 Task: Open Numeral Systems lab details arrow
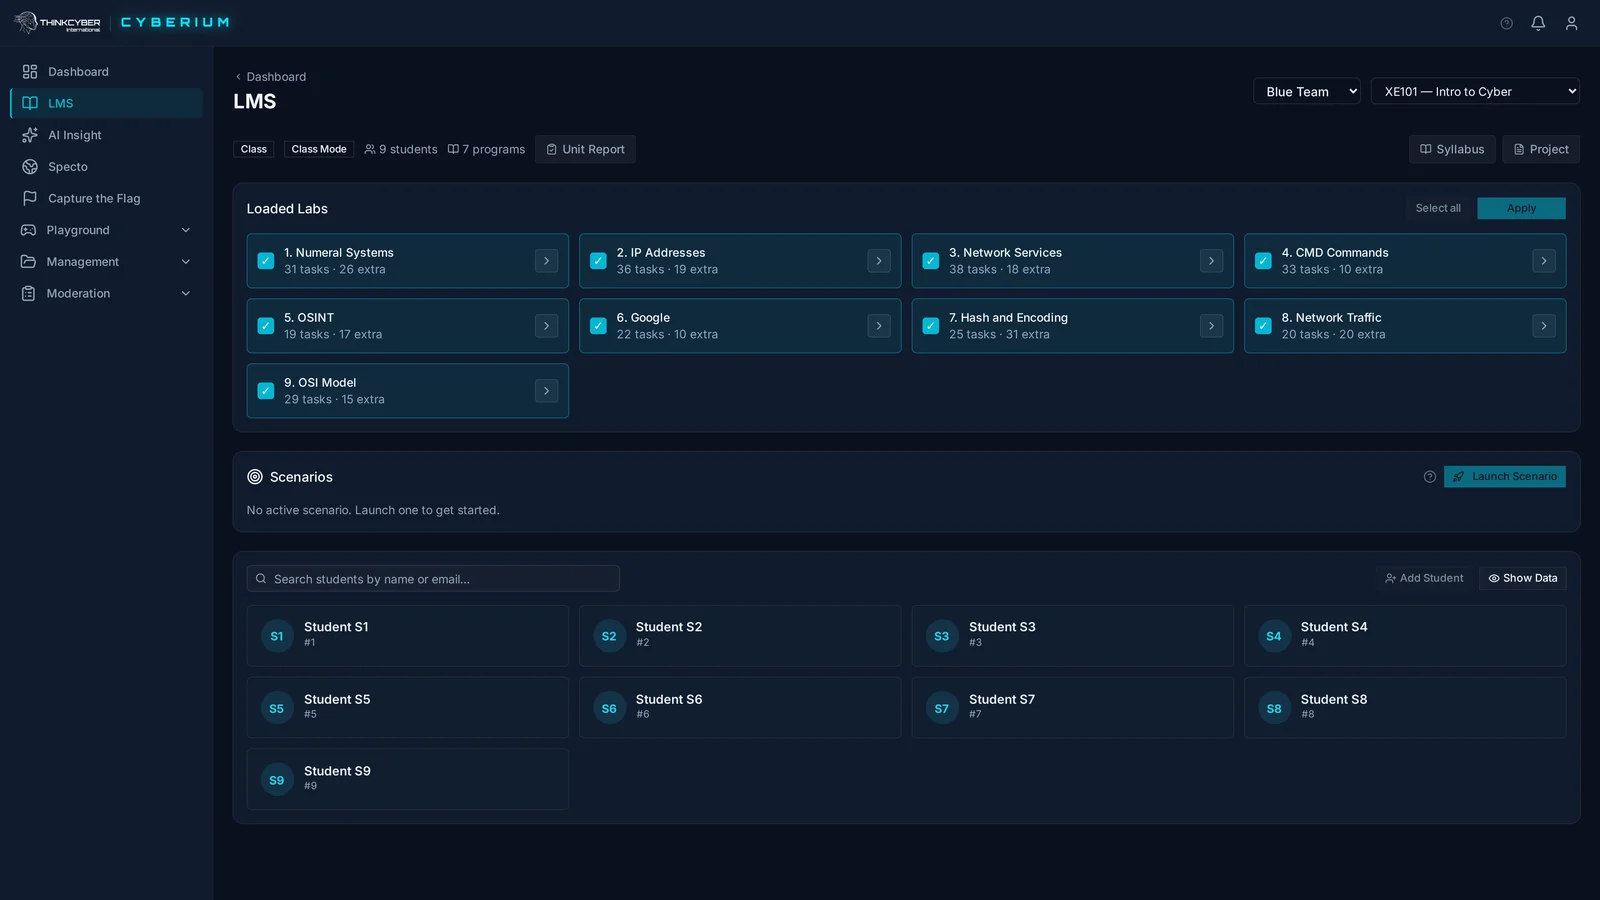point(546,261)
